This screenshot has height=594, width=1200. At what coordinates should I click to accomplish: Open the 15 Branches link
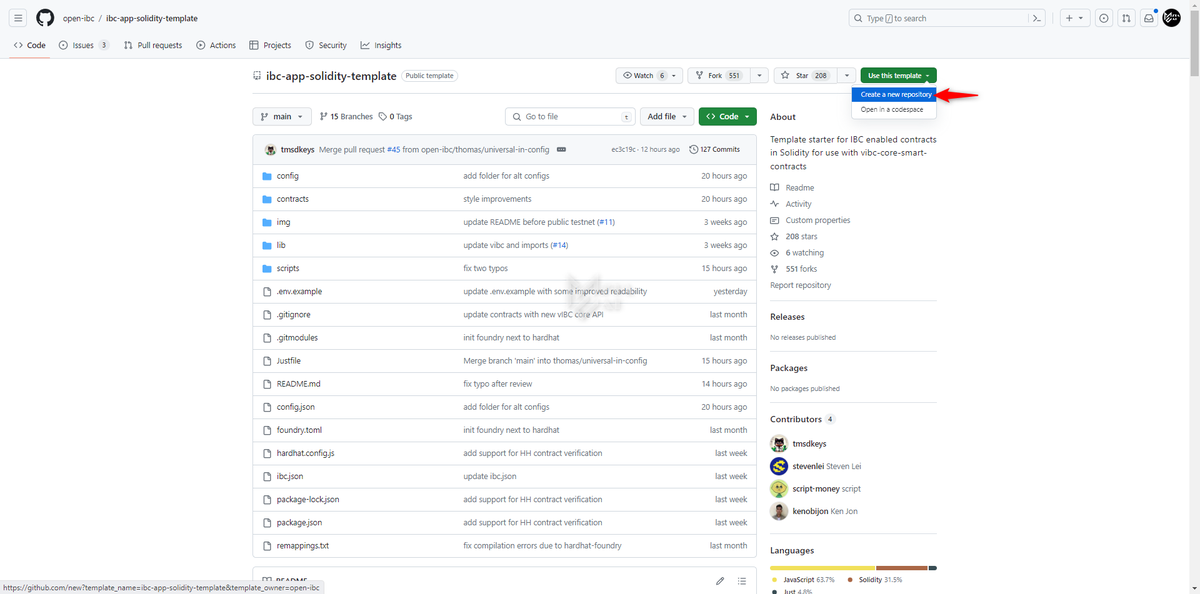tap(346, 117)
